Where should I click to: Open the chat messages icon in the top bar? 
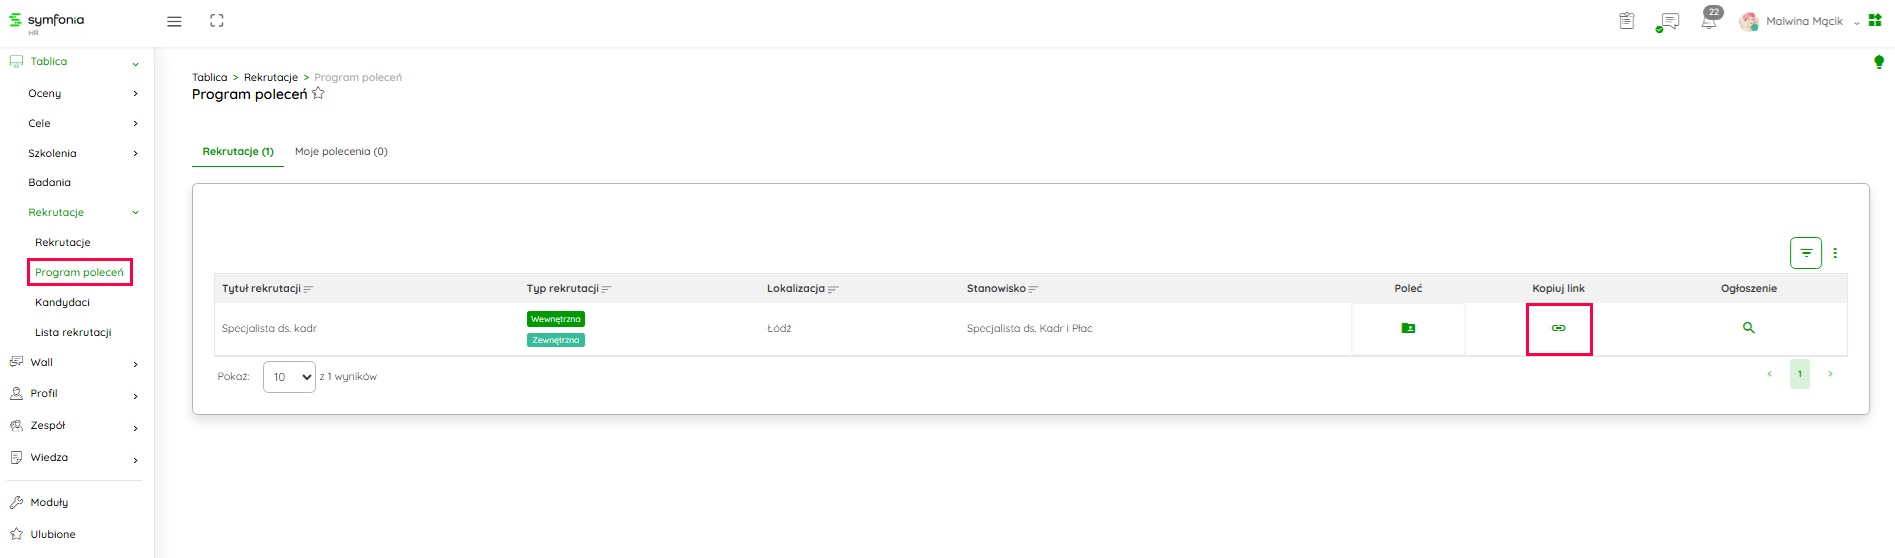tap(1668, 21)
